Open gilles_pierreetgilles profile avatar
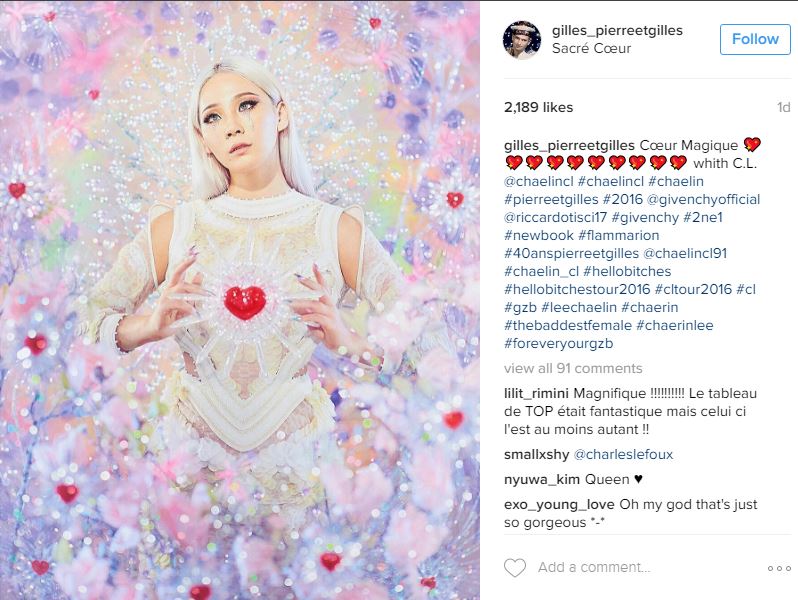The height and width of the screenshot is (600, 798). 522,40
